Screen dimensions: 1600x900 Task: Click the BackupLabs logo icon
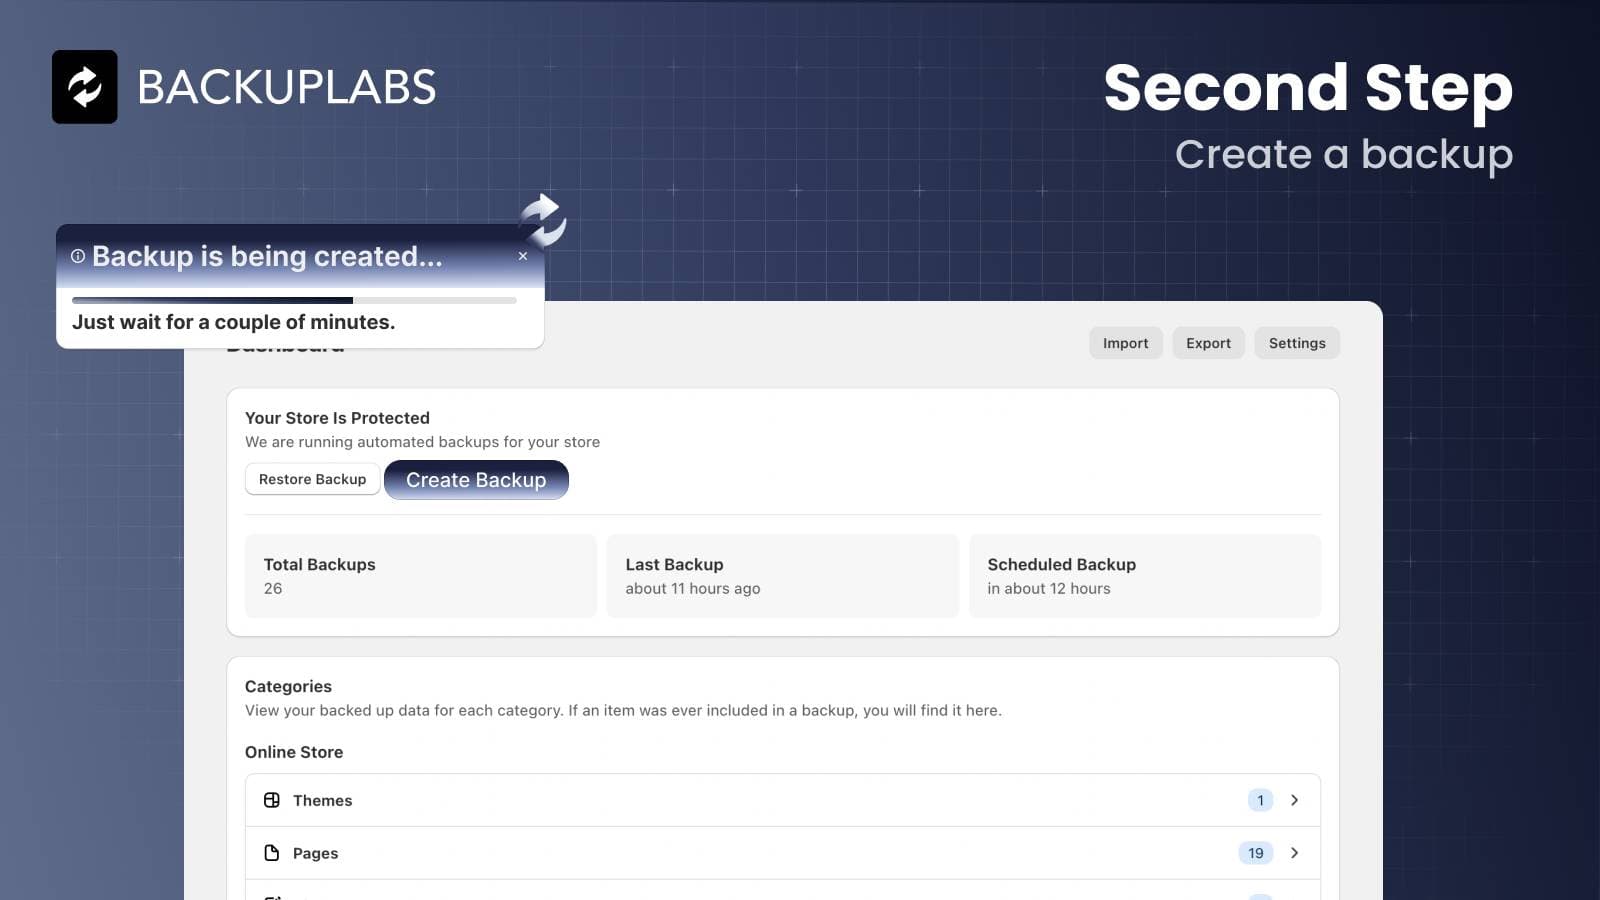coord(85,87)
